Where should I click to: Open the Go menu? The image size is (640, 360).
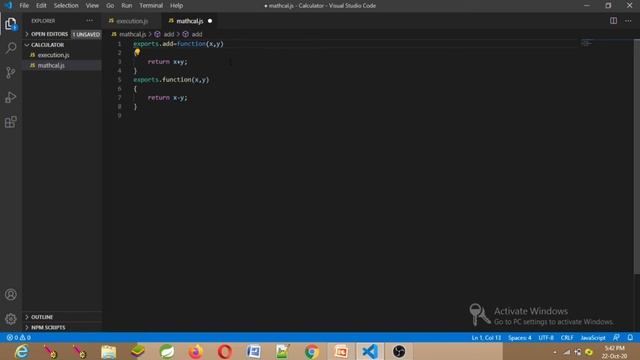110,6
